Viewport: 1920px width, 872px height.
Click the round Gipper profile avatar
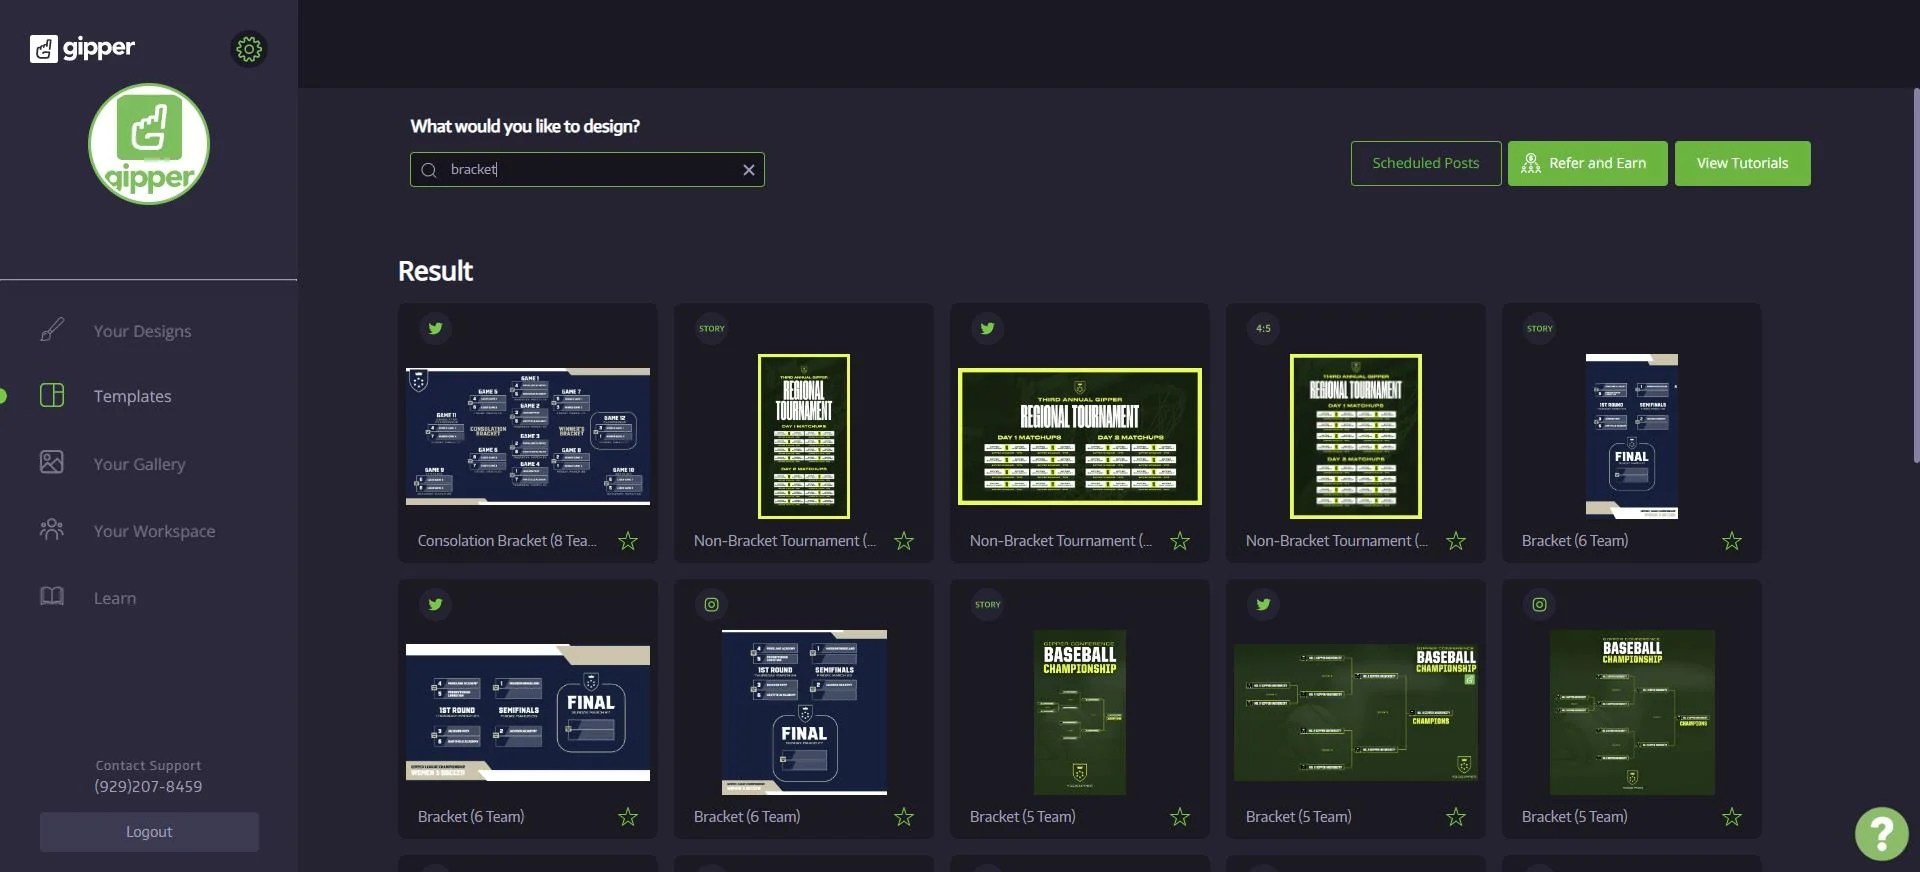pyautogui.click(x=149, y=144)
